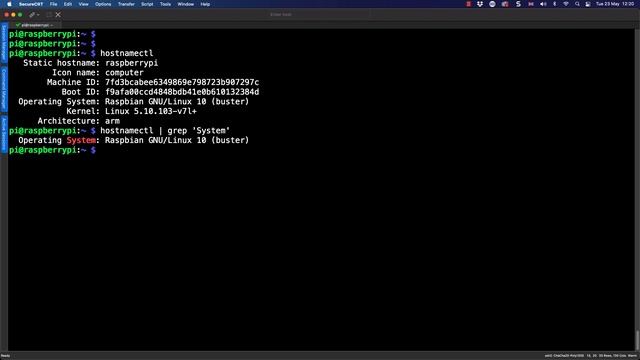
Task: Open the File menu
Action: (53, 4)
